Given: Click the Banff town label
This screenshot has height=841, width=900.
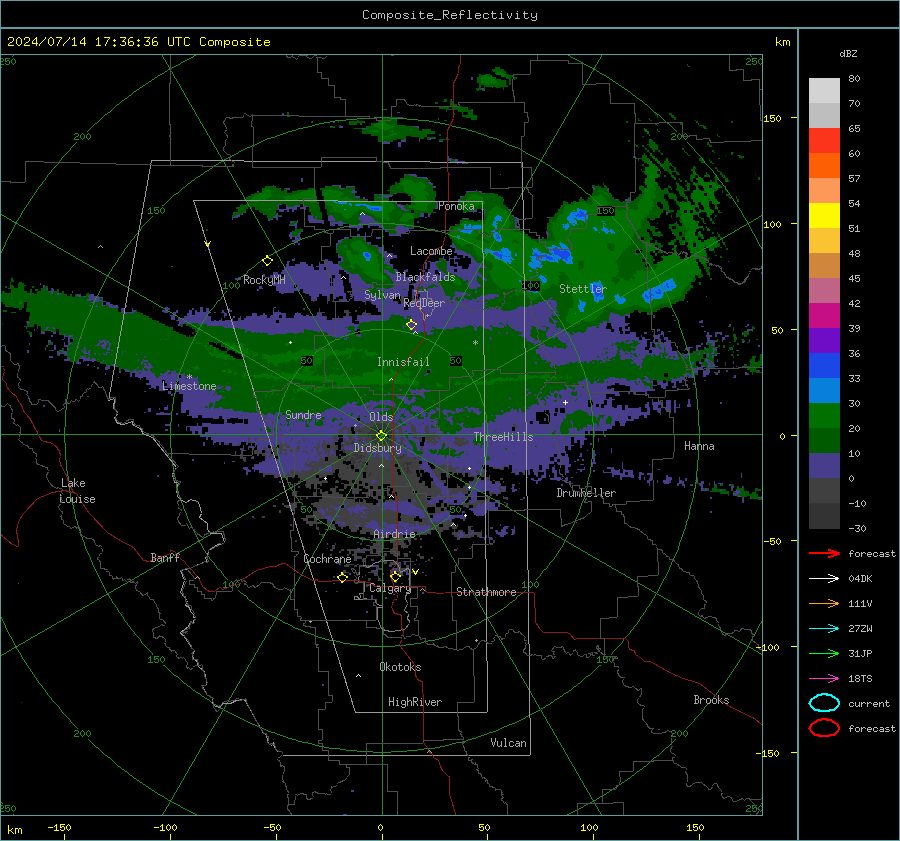Looking at the screenshot, I should (165, 557).
